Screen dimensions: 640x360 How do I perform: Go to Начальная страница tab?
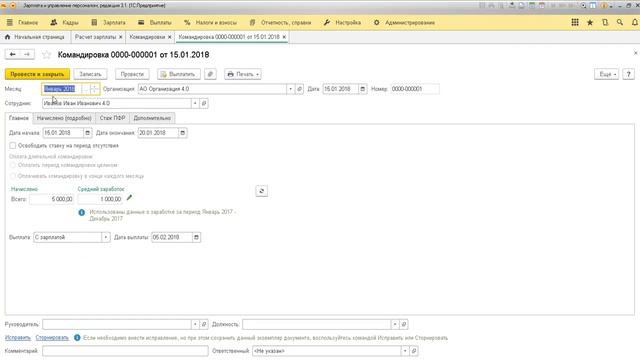pos(35,37)
